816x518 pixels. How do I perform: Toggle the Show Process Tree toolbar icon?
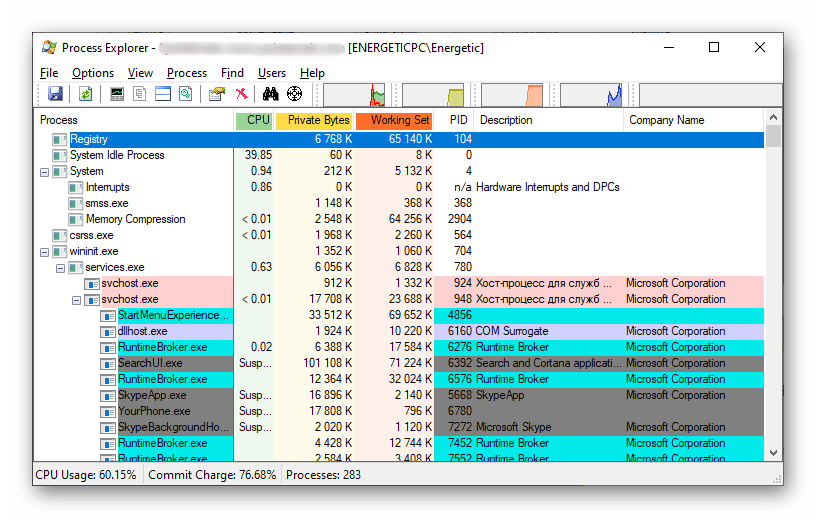tap(139, 94)
